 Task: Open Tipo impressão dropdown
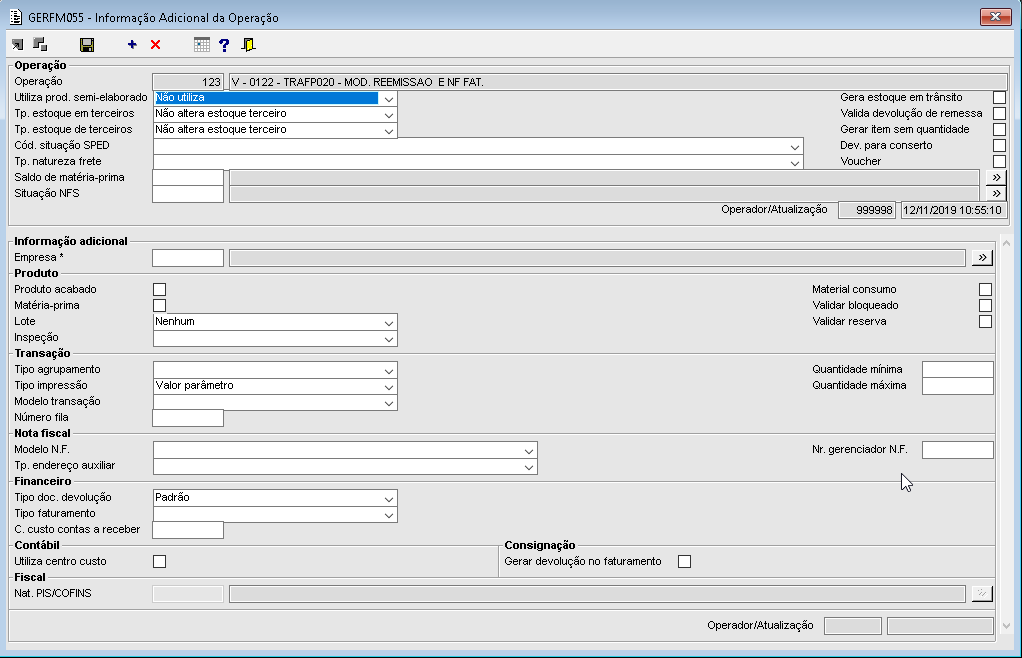pos(388,386)
